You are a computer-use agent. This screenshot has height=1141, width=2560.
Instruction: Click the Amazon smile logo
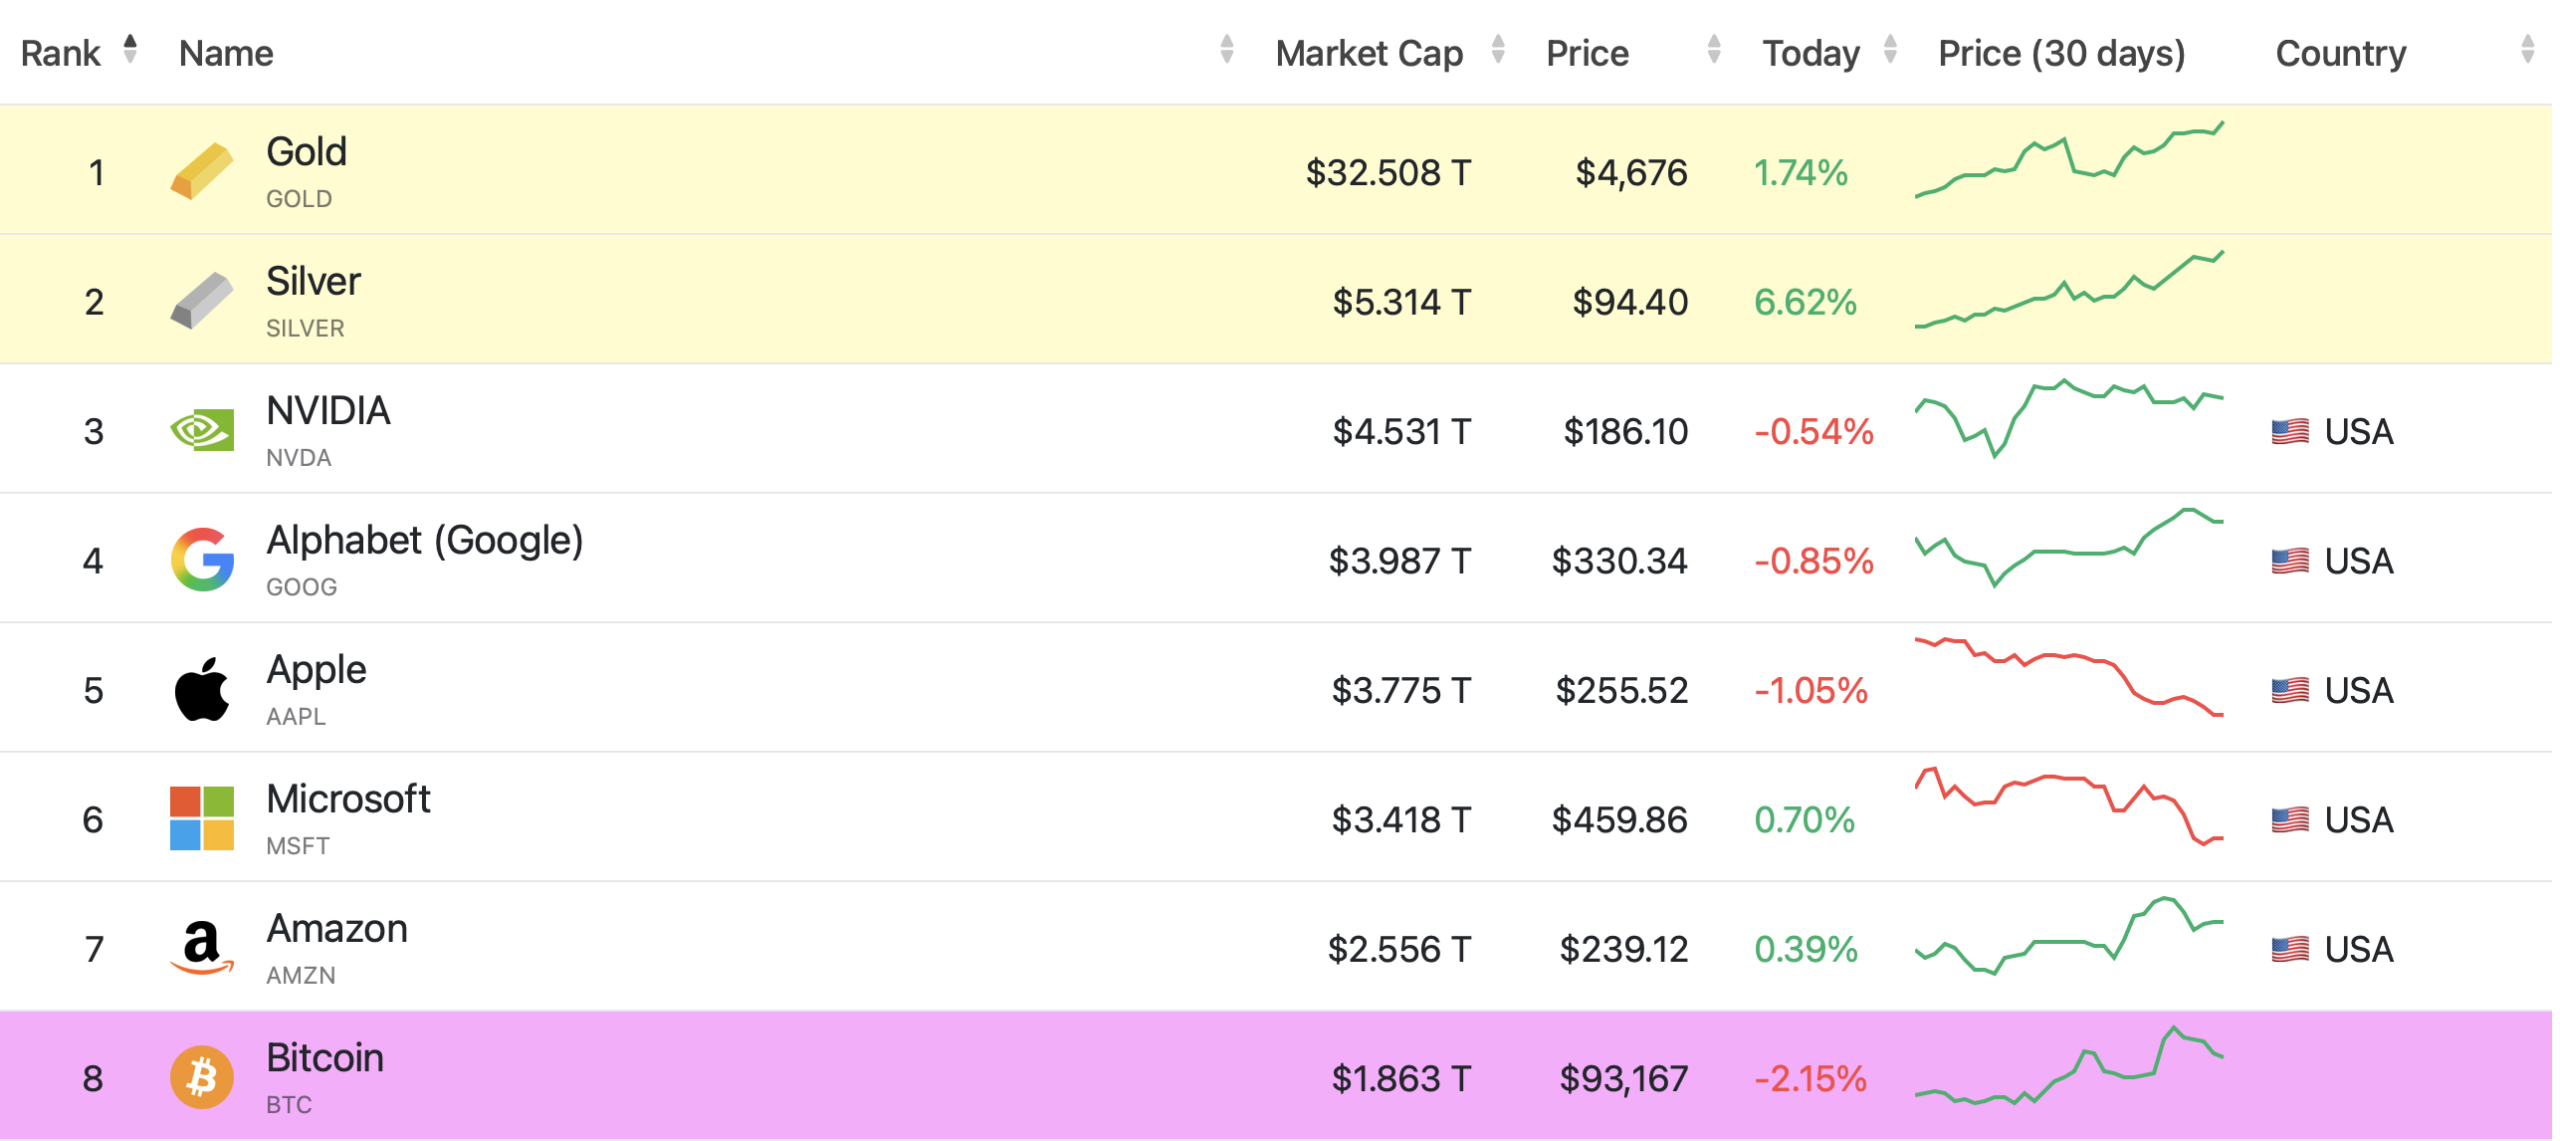point(200,947)
